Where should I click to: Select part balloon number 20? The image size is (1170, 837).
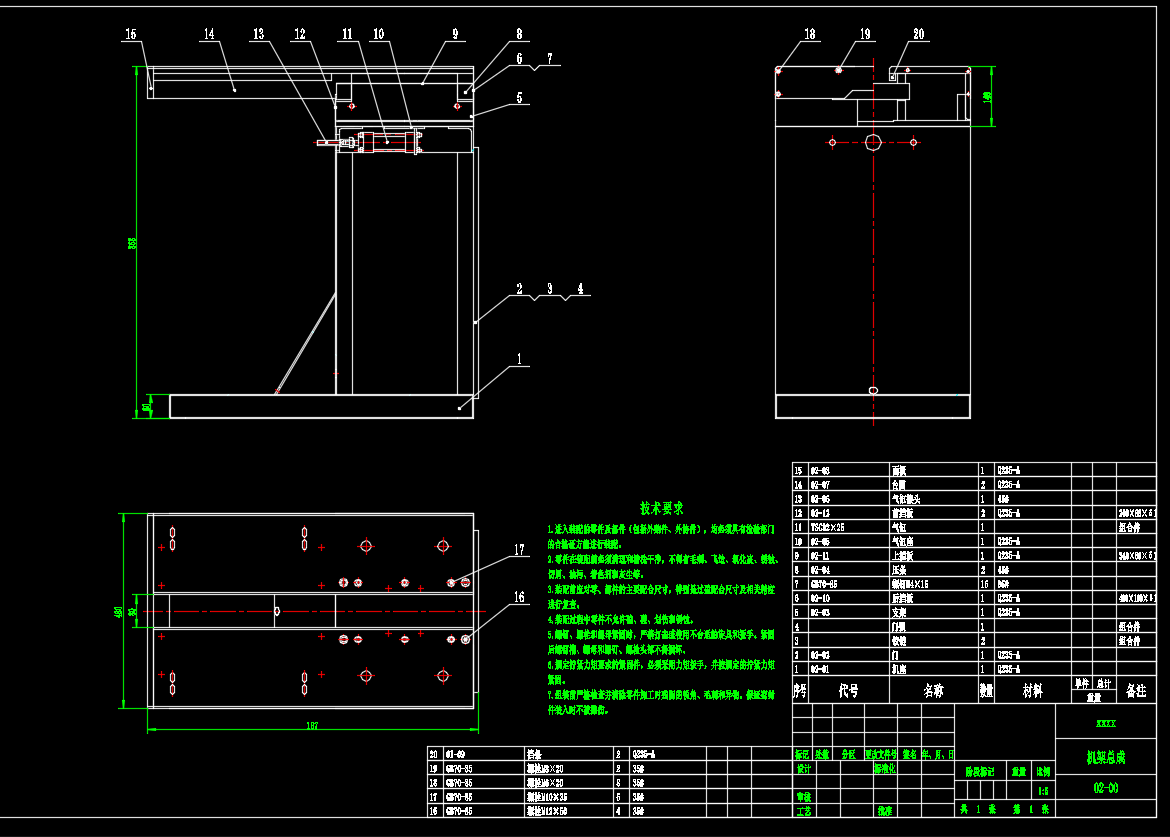pyautogui.click(x=919, y=34)
